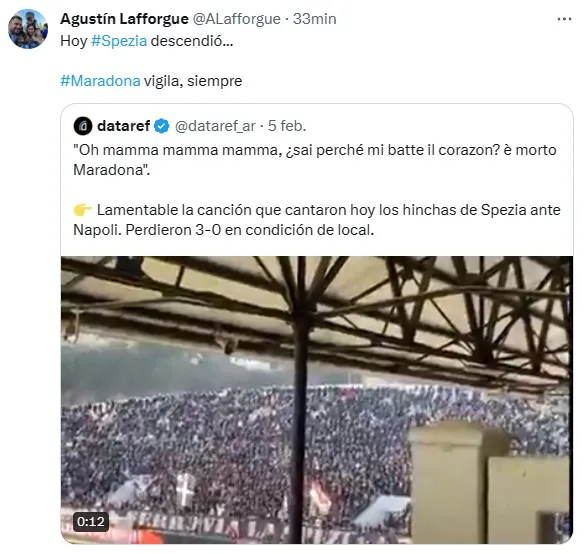Play the stadium crowd video
584x554 pixels.
(x=317, y=400)
